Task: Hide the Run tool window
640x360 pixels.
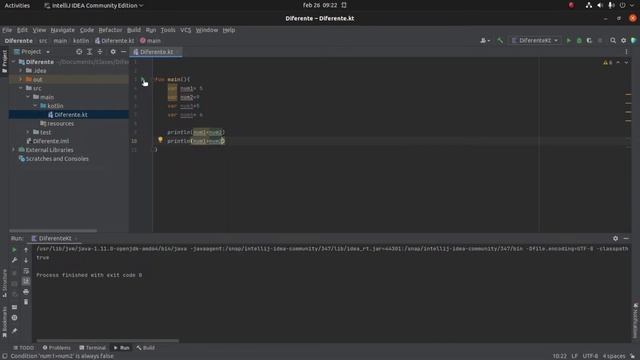Action: (x=626, y=238)
